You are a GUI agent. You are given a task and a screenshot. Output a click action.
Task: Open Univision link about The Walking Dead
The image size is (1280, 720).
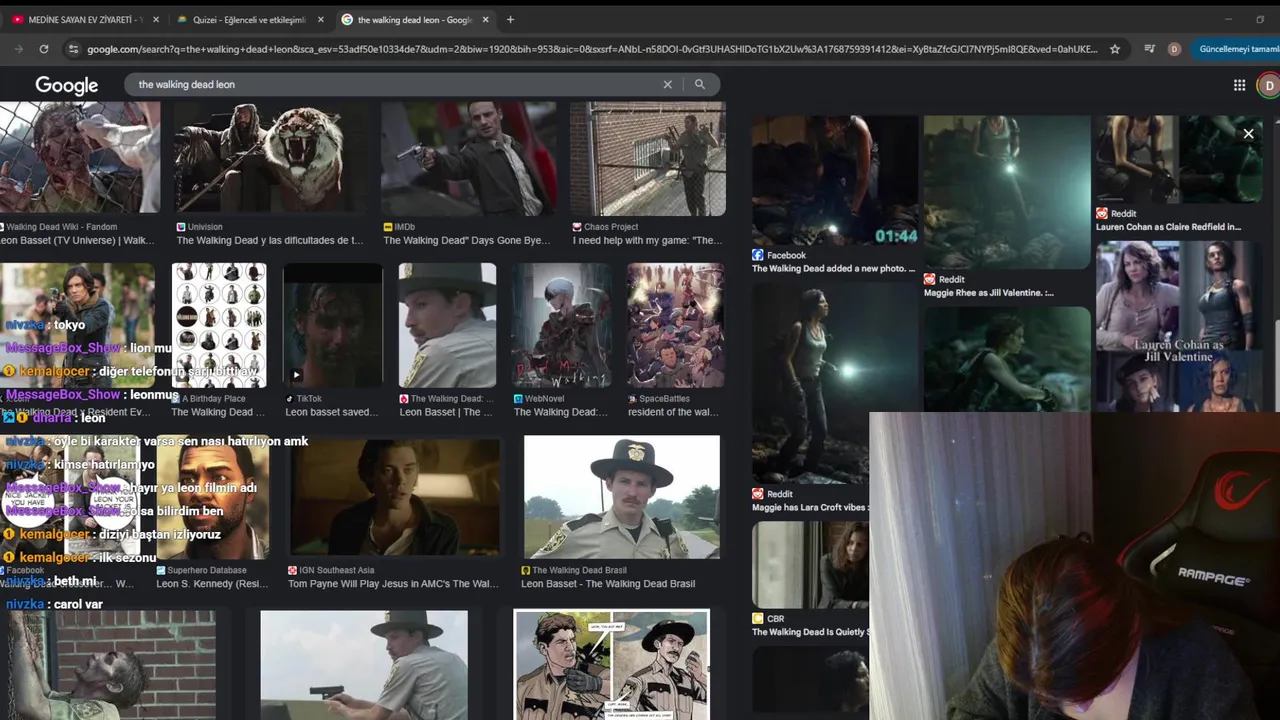click(x=270, y=240)
